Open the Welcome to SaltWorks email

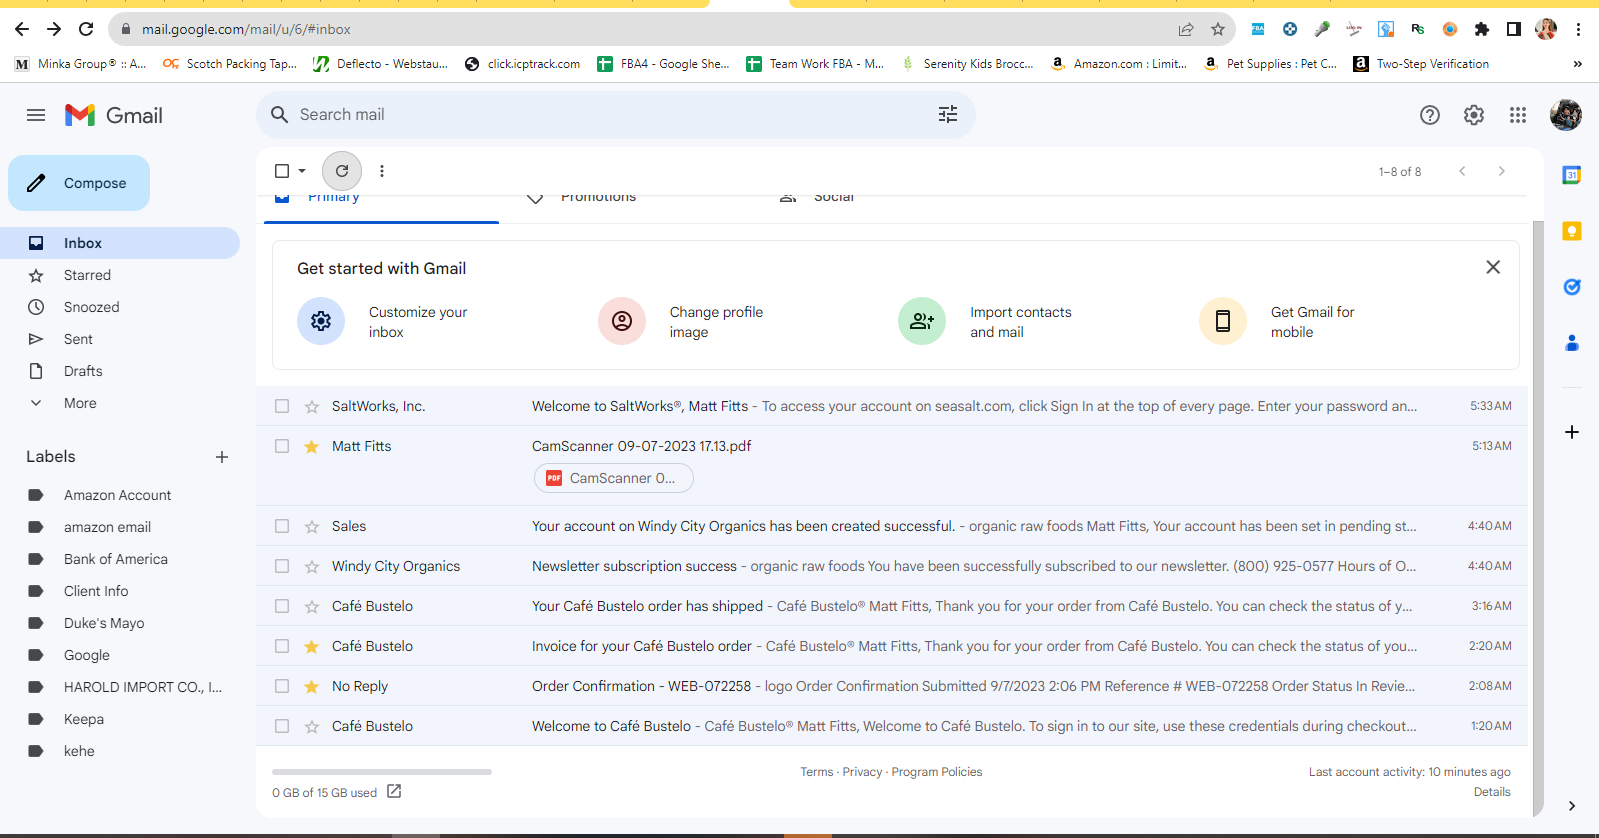click(892, 406)
